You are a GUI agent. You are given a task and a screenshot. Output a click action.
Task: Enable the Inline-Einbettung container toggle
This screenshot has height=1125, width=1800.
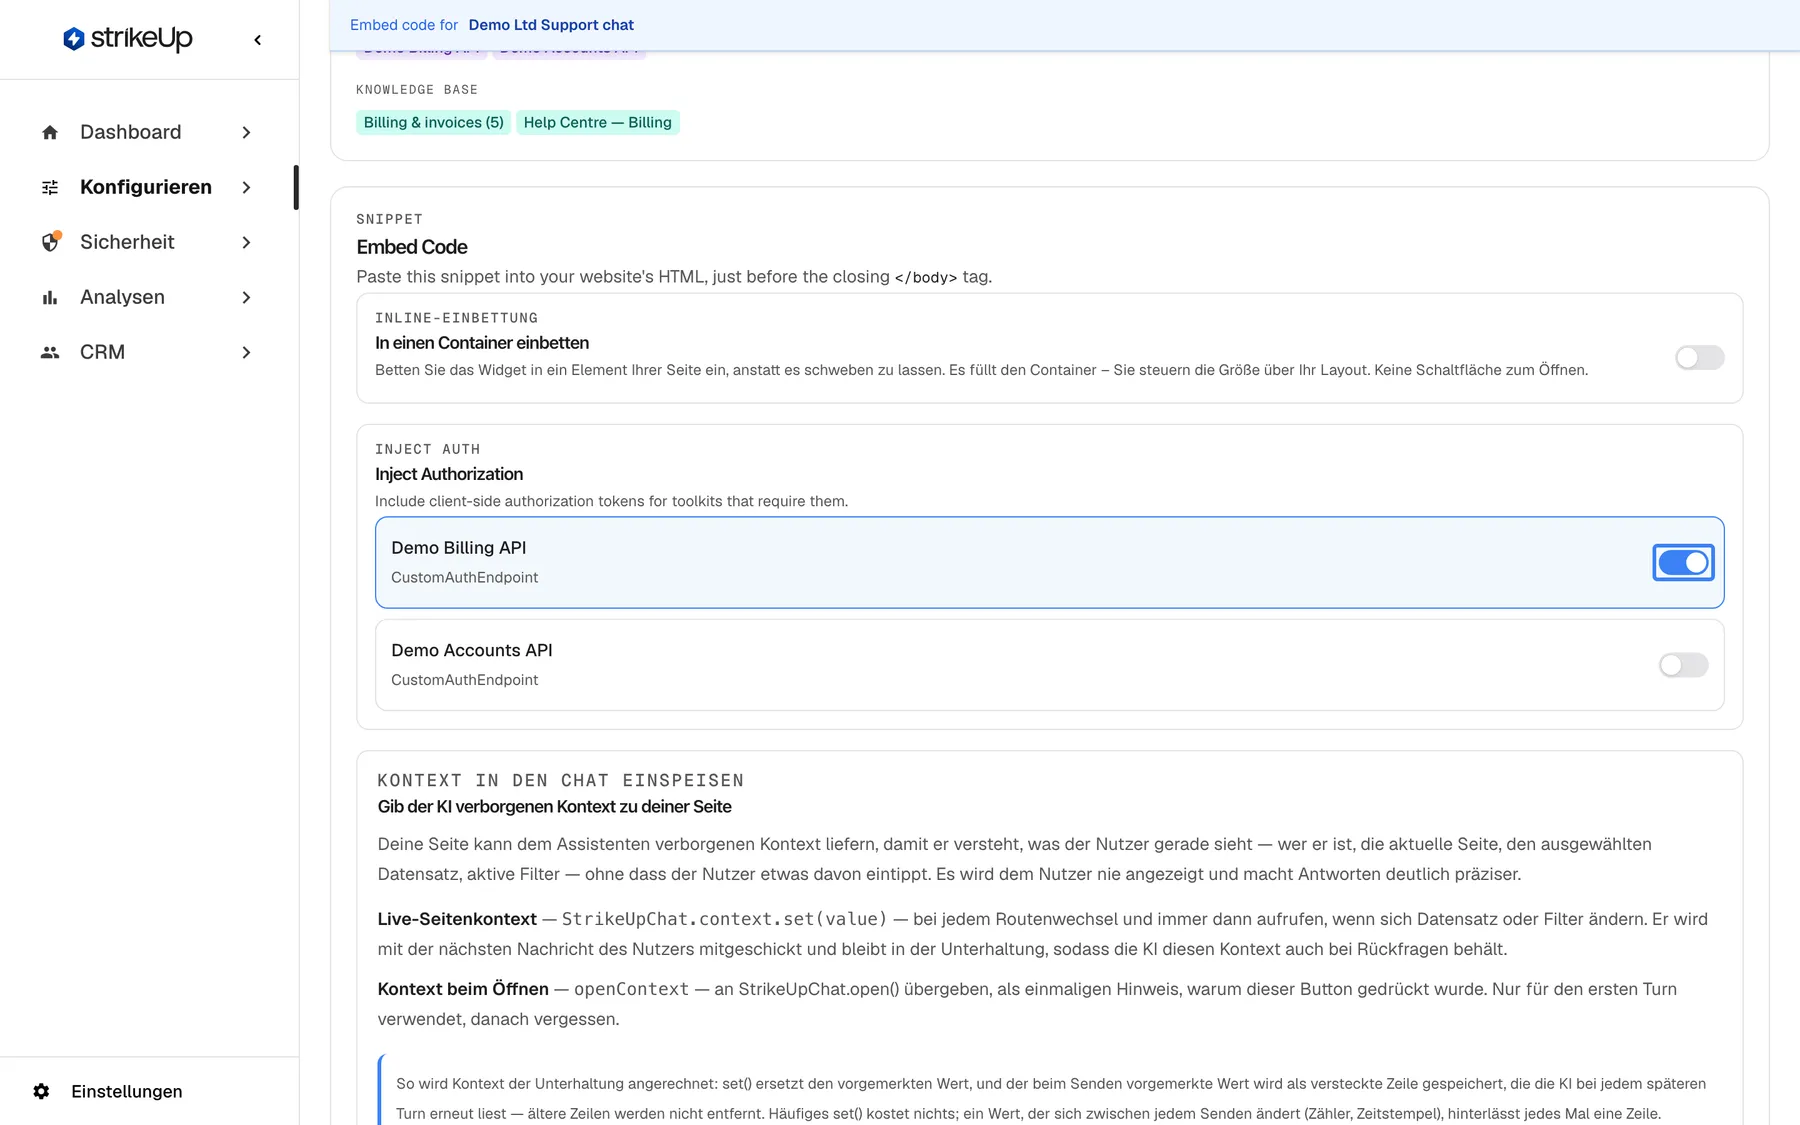pyautogui.click(x=1700, y=357)
